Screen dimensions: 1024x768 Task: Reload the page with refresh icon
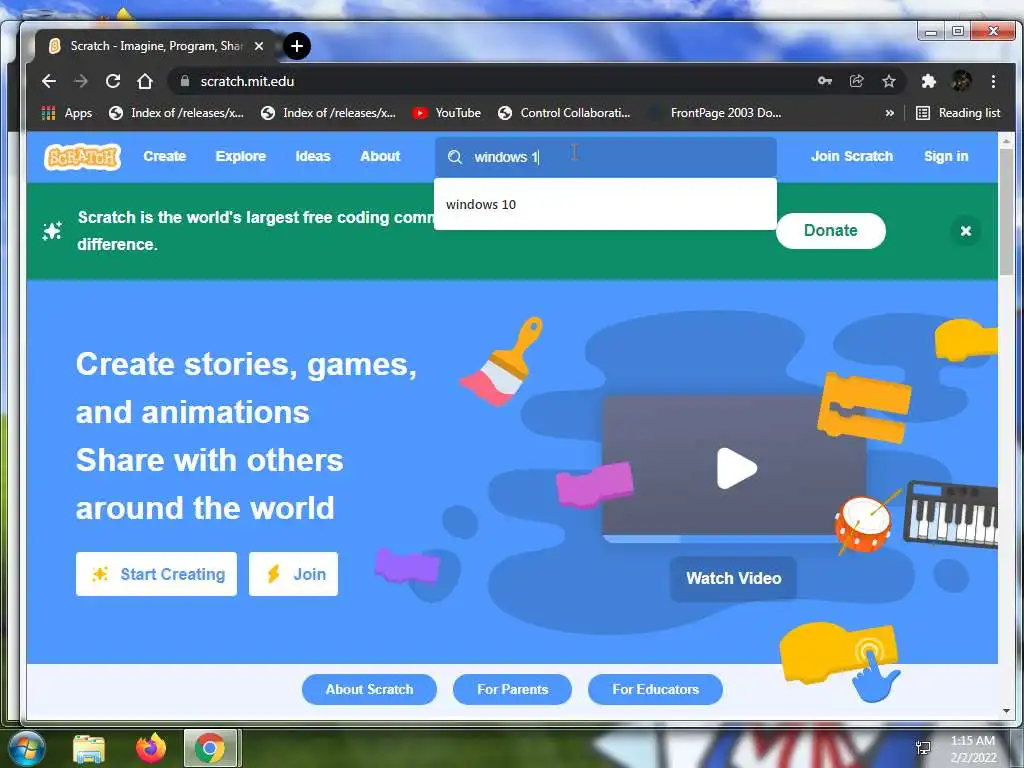pos(113,81)
